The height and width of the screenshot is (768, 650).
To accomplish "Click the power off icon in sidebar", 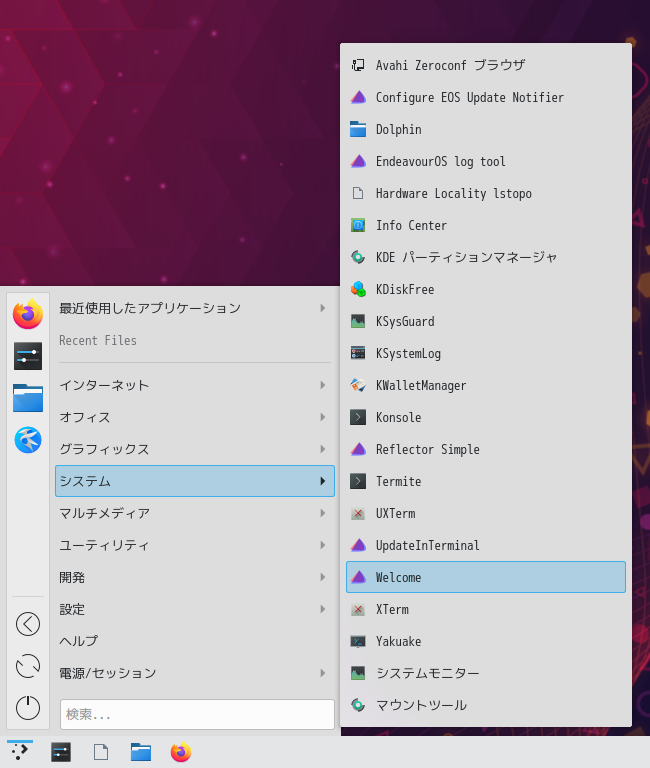I will [28, 708].
